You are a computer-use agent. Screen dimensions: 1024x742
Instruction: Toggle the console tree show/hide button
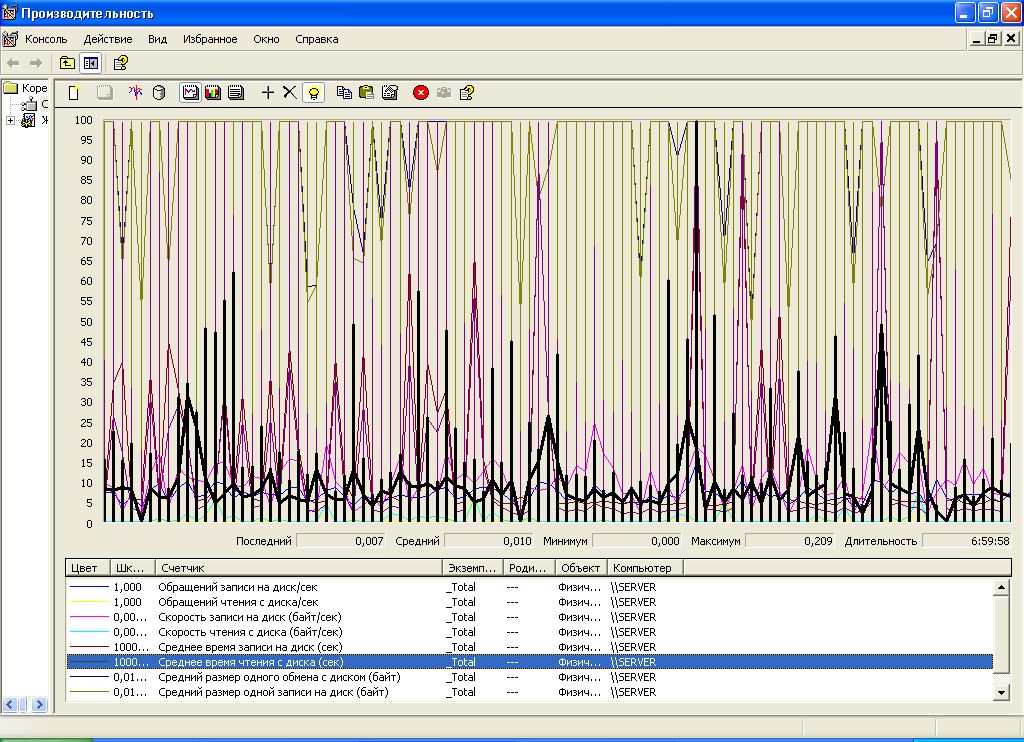pos(91,63)
